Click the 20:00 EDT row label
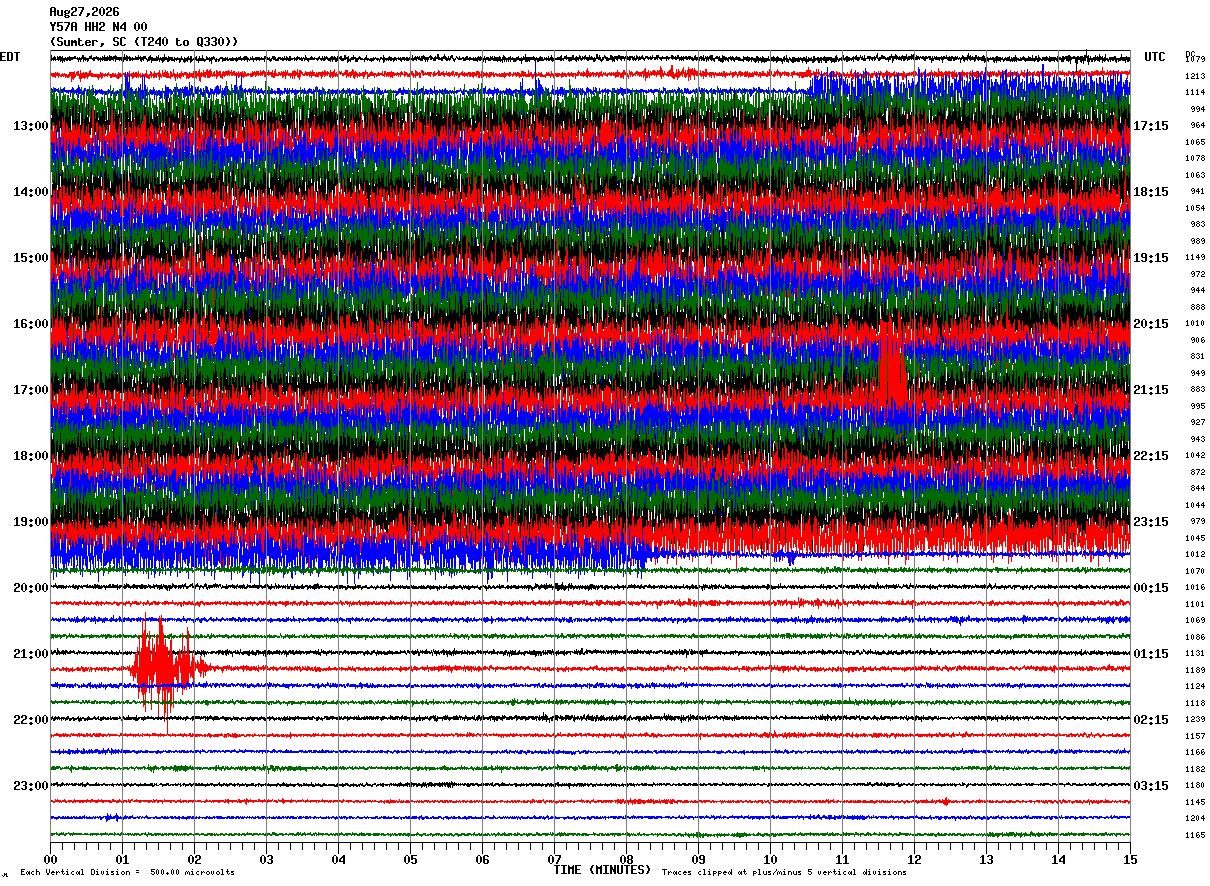Viewport: 1210px width, 886px height. [x=31, y=588]
